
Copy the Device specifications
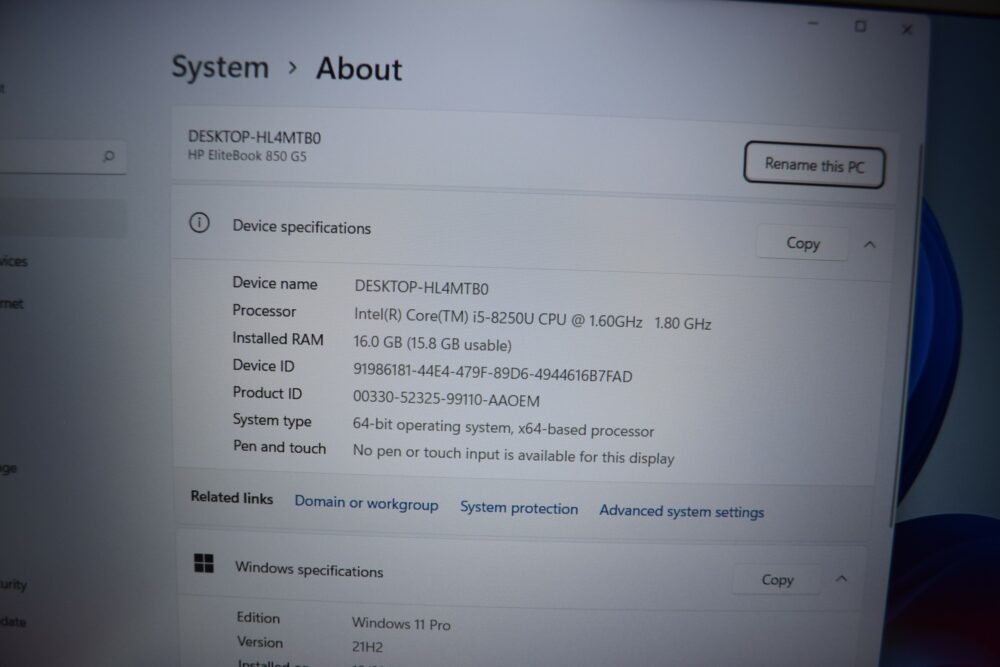click(802, 243)
